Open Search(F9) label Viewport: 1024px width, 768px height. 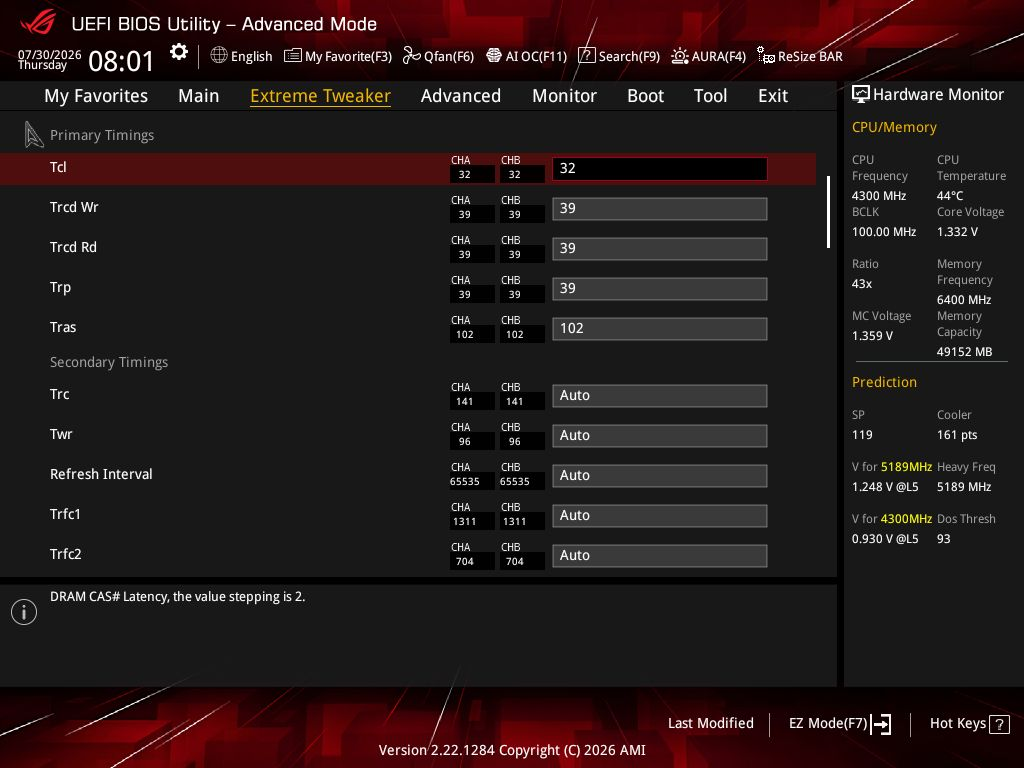click(x=629, y=56)
